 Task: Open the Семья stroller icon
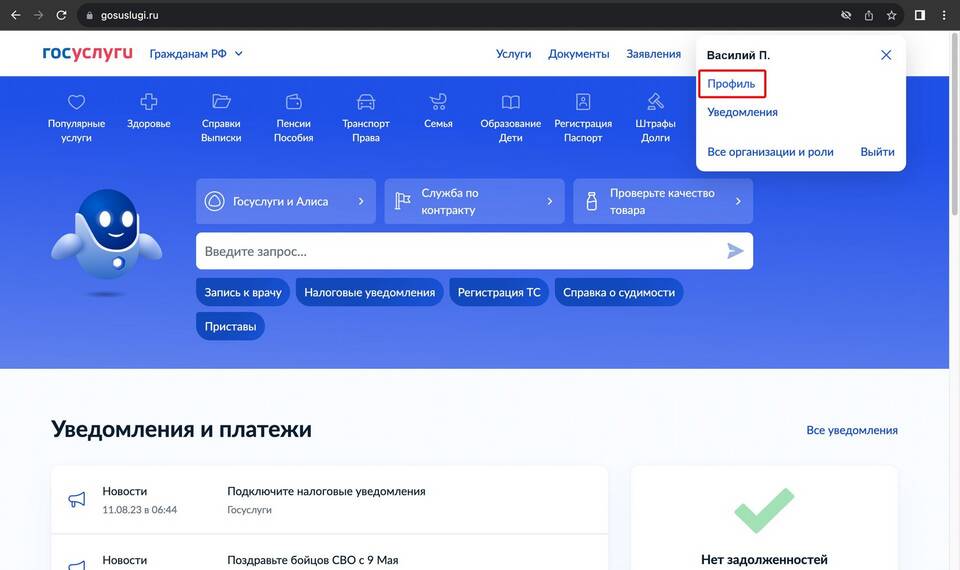click(x=438, y=102)
